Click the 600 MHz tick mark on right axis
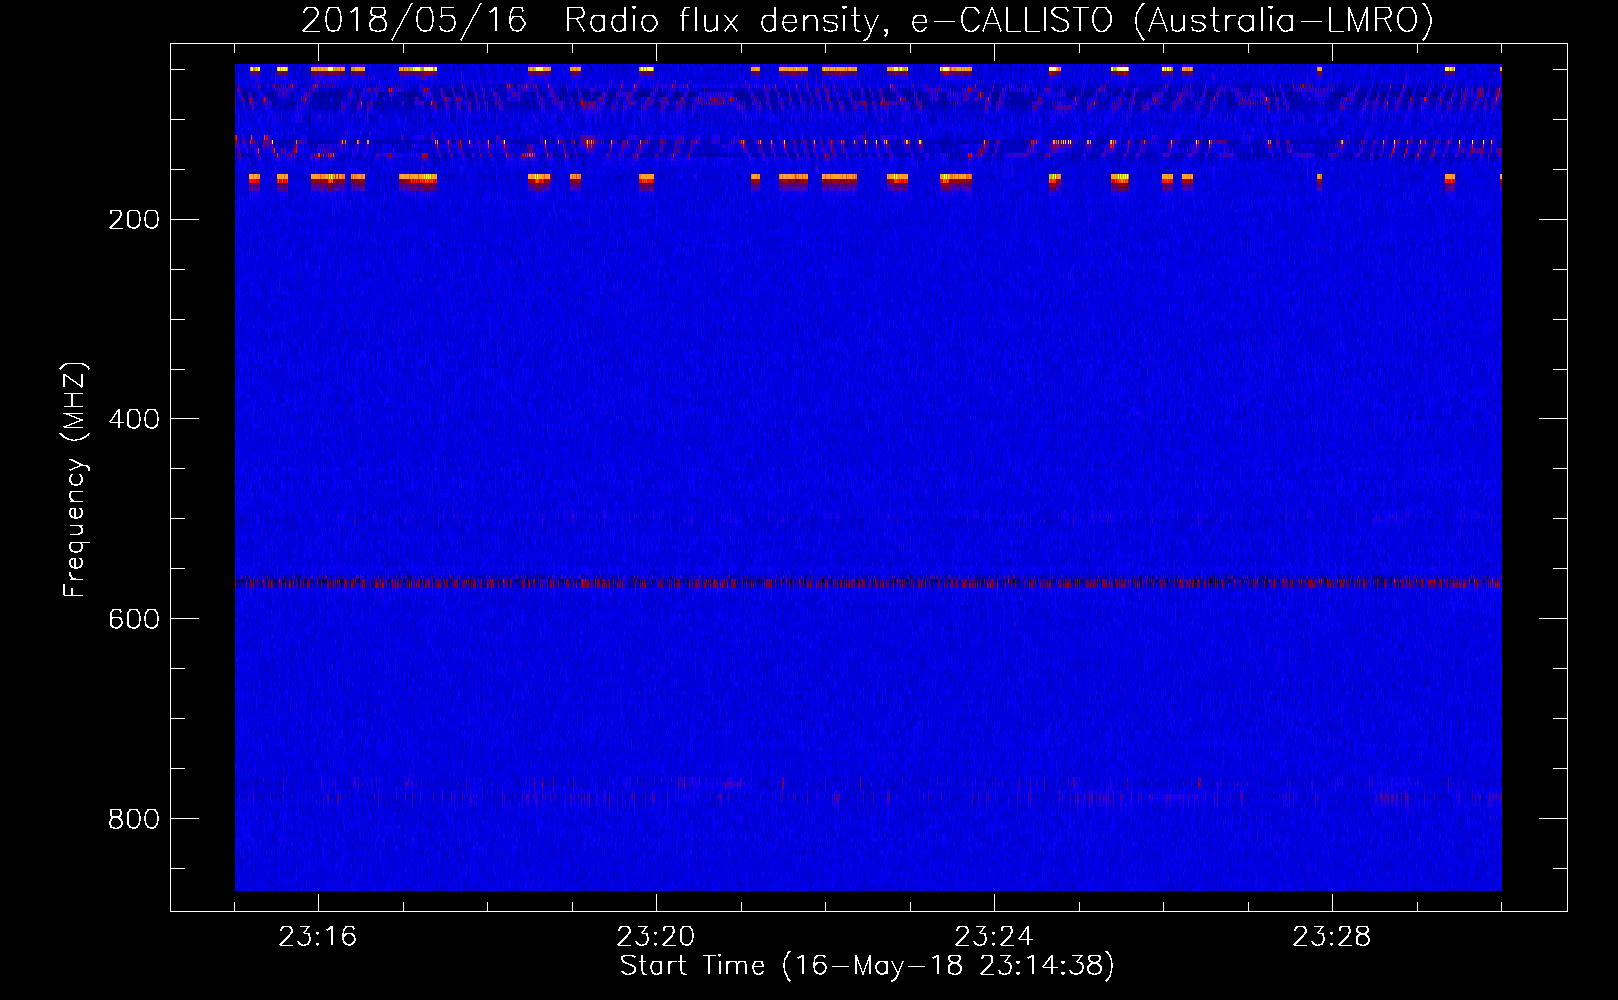The height and width of the screenshot is (1000, 1618). click(x=1553, y=619)
